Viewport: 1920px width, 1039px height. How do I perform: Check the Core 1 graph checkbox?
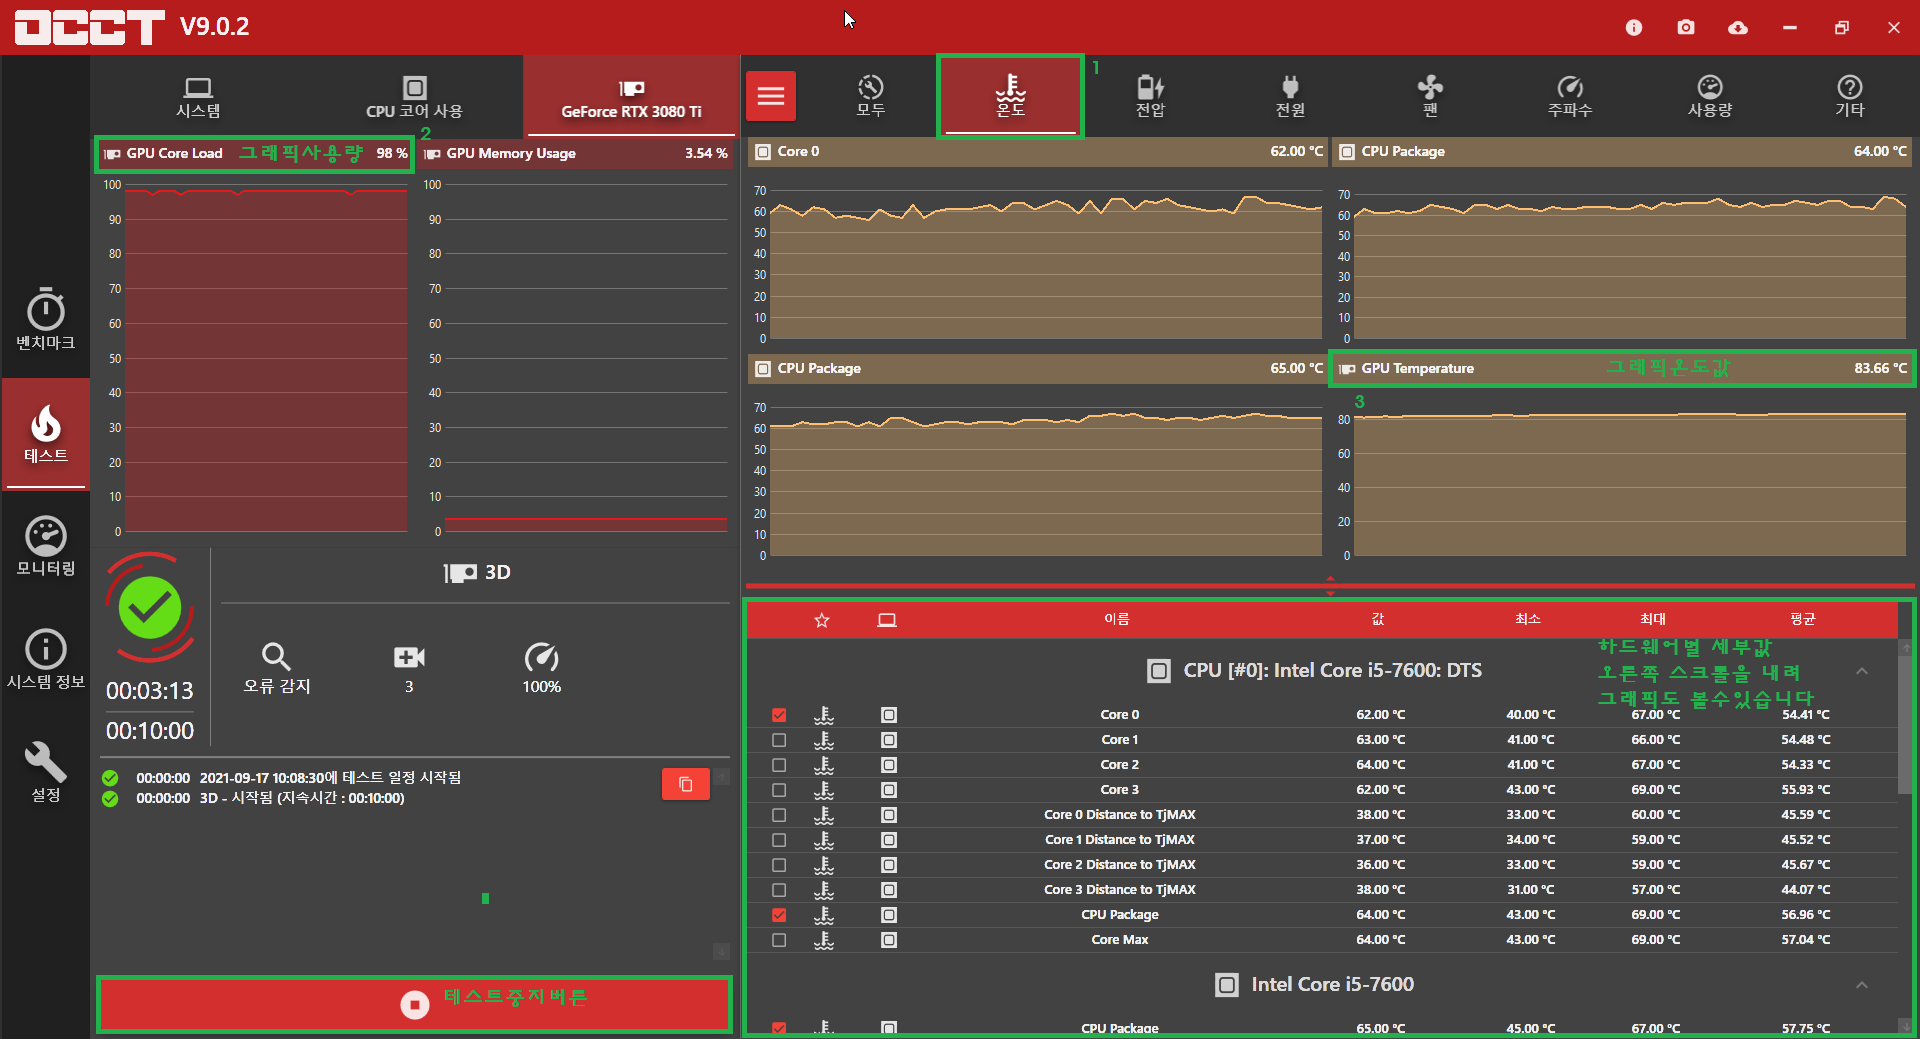(779, 740)
